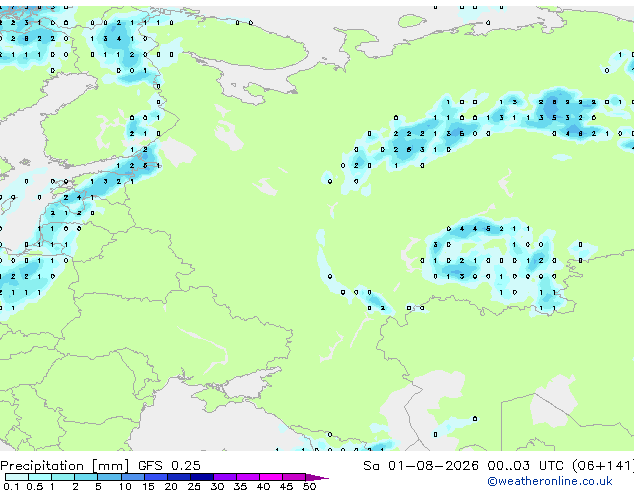This screenshot has width=634, height=490.
Task: Click the legend value label "0.1"
Action: [11, 486]
